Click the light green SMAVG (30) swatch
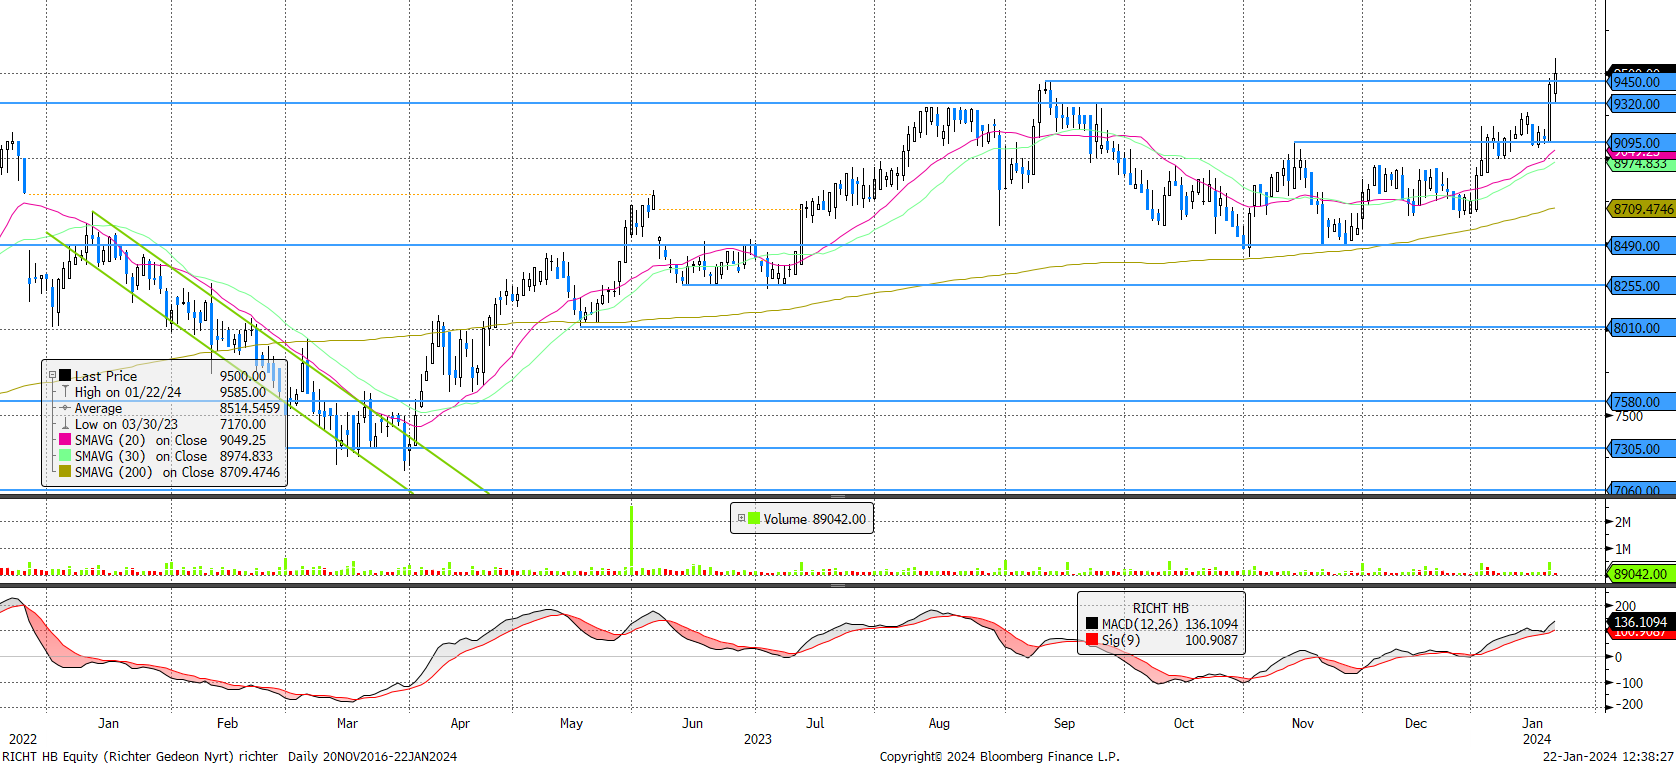The width and height of the screenshot is (1676, 765). (x=65, y=456)
